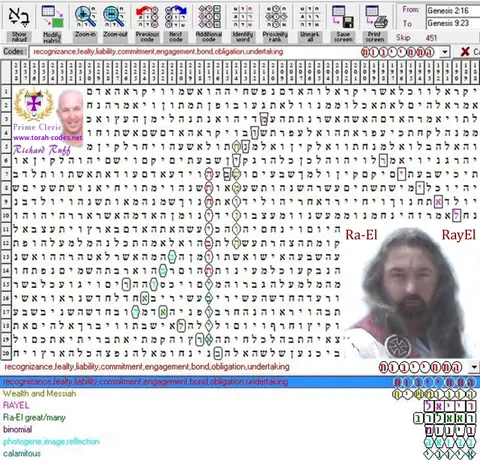Click the Ra-El great/many Hebrew letter boxes

(445, 418)
